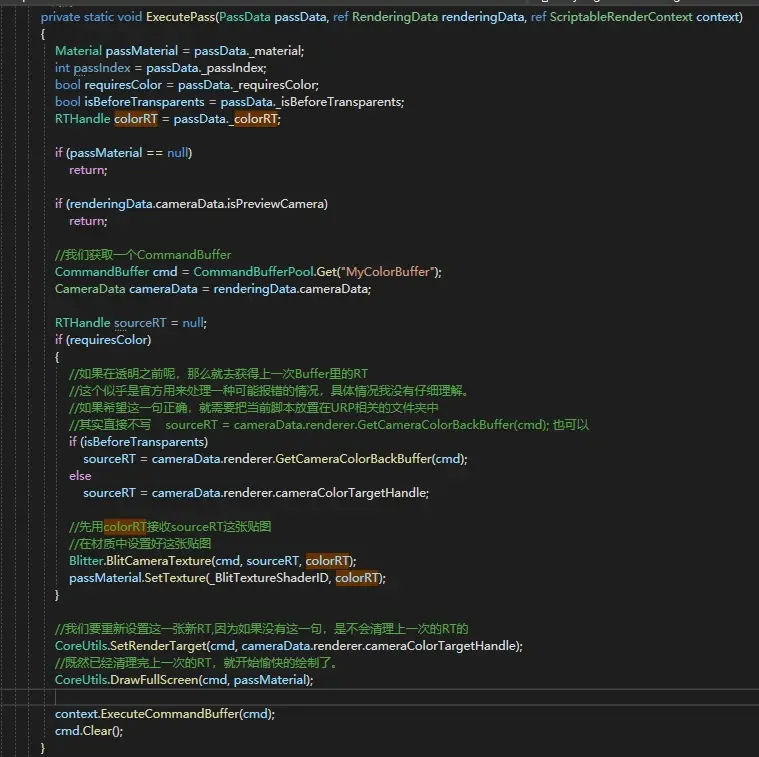Click the comment starting '//既然已经清理完上一次的RT'
Screen dimensions: 759x757
196,663
